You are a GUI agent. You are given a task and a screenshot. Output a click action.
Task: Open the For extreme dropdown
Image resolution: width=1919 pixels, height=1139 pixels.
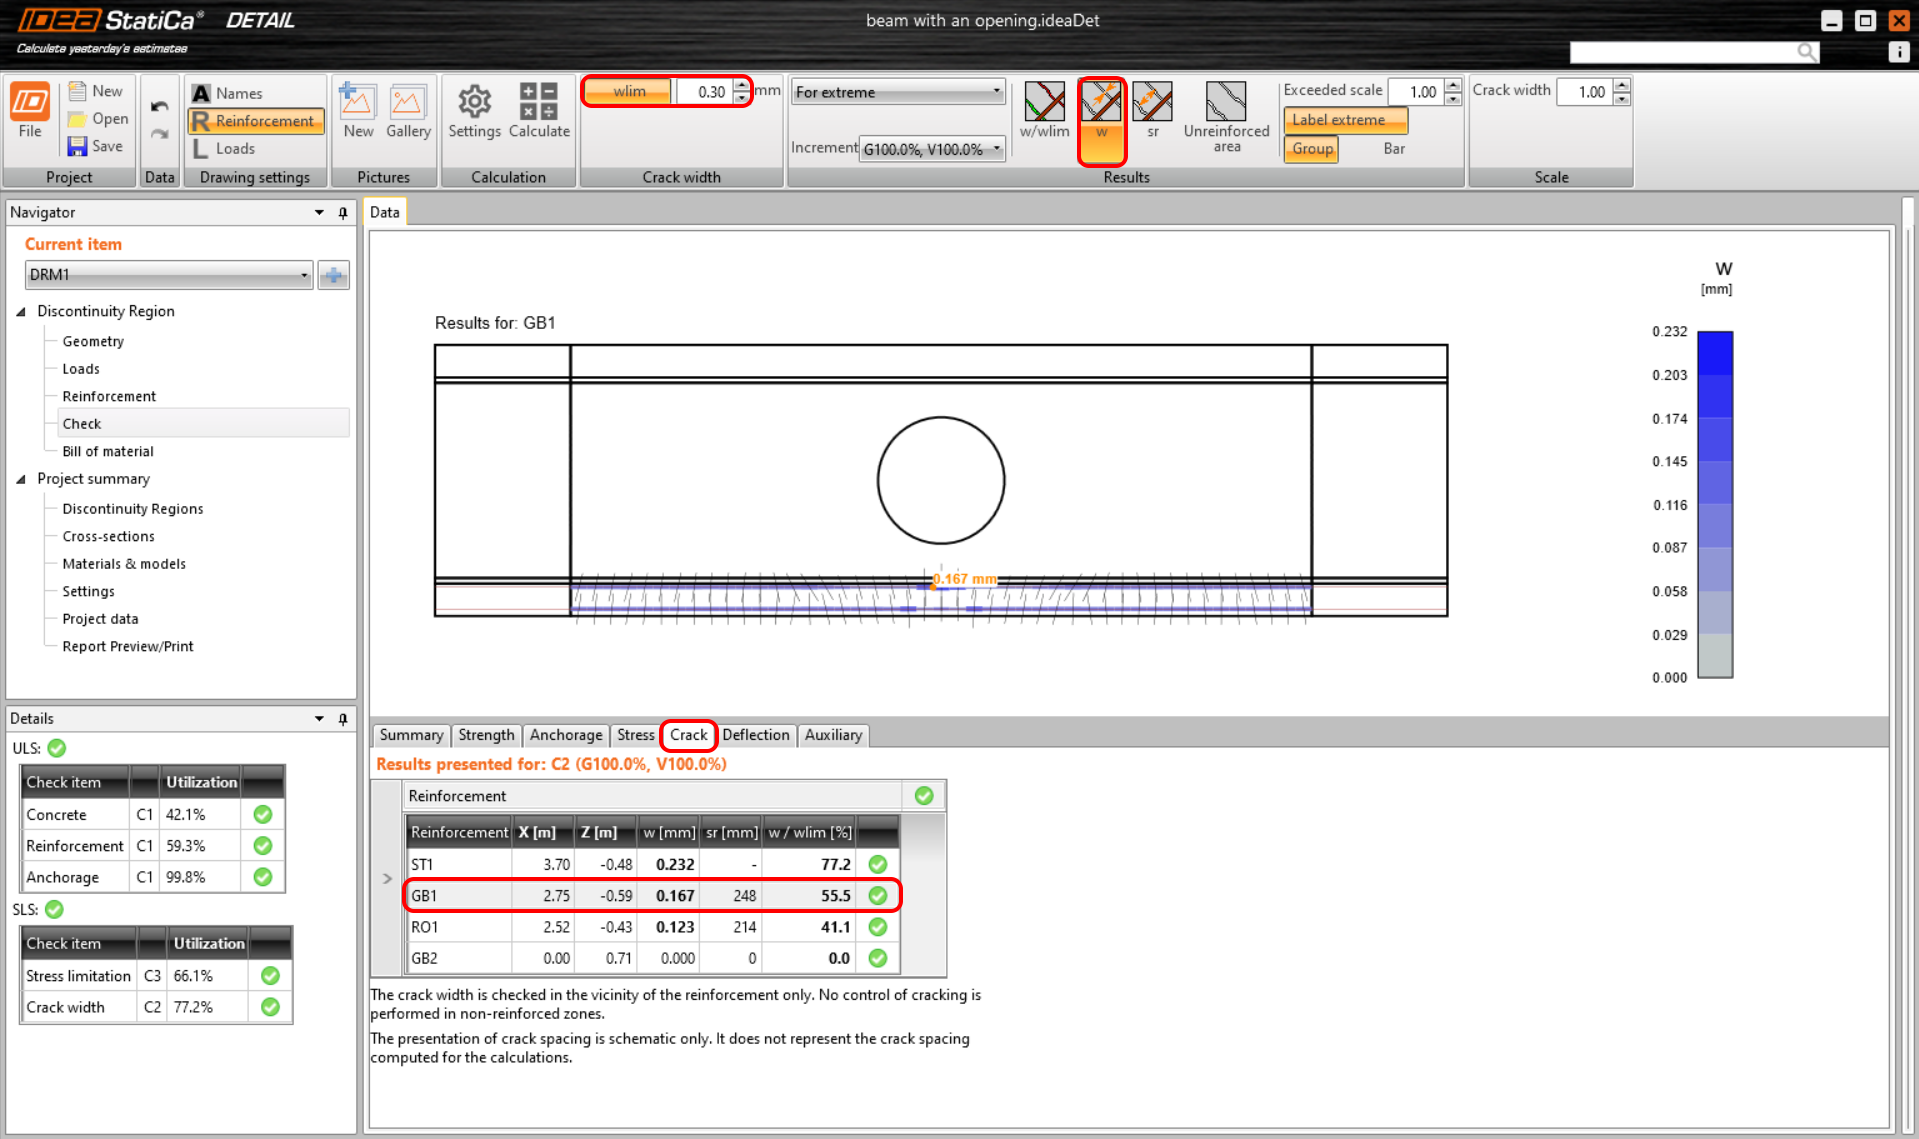898,92
